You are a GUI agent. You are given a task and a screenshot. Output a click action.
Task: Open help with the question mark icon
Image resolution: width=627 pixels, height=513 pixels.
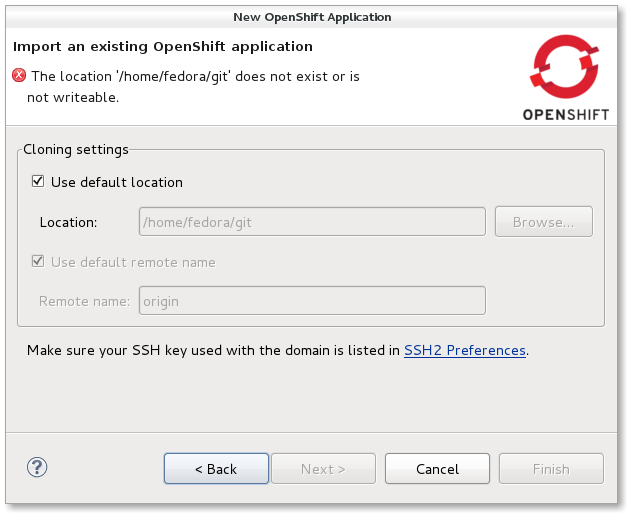click(x=37, y=467)
